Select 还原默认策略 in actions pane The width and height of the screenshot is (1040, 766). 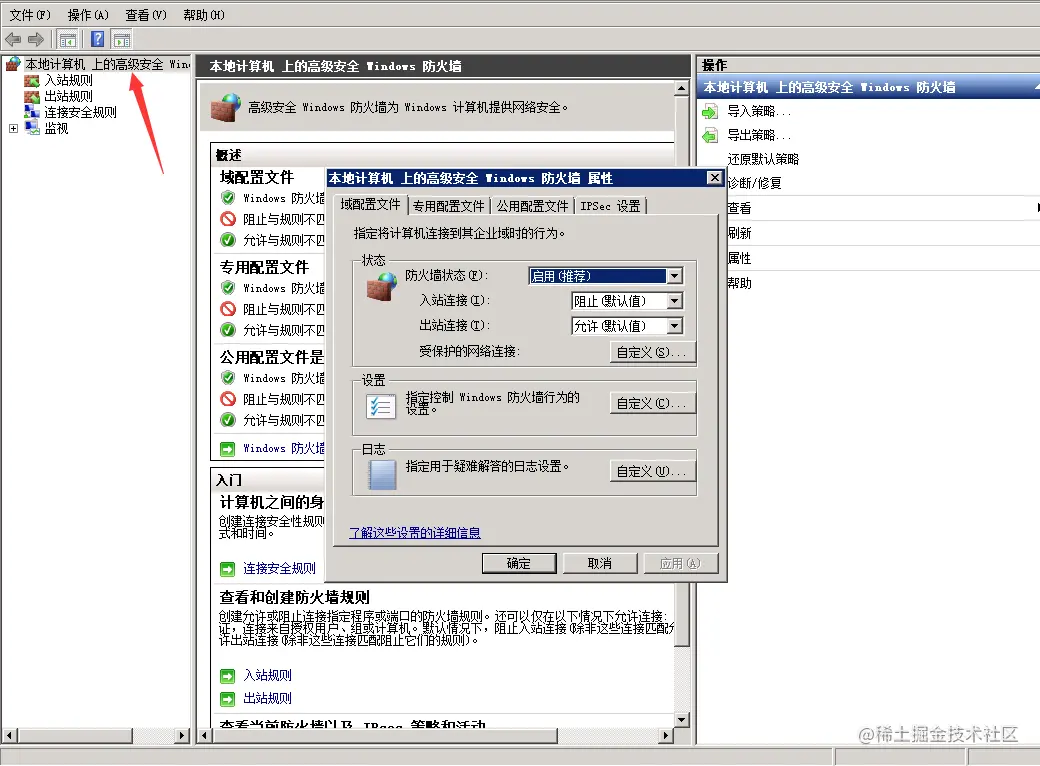763,159
